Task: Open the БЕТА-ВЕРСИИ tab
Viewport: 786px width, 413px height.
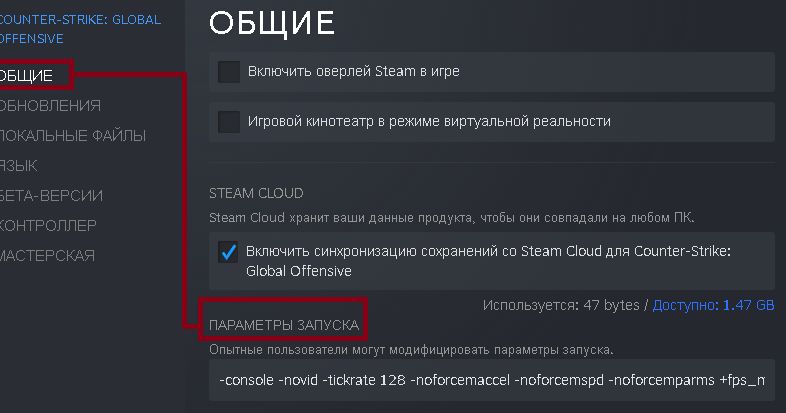Action: 51,195
